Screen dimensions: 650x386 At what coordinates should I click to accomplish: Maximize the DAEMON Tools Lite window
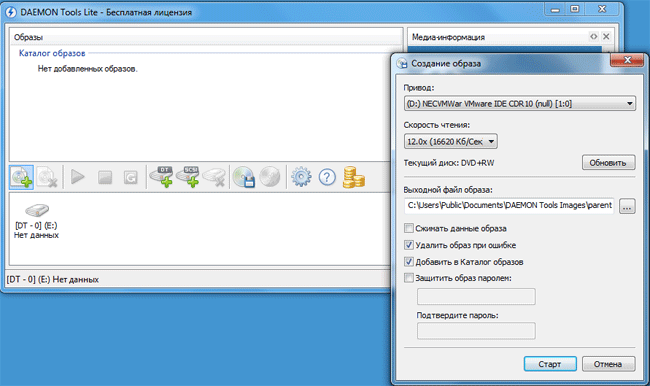point(575,9)
